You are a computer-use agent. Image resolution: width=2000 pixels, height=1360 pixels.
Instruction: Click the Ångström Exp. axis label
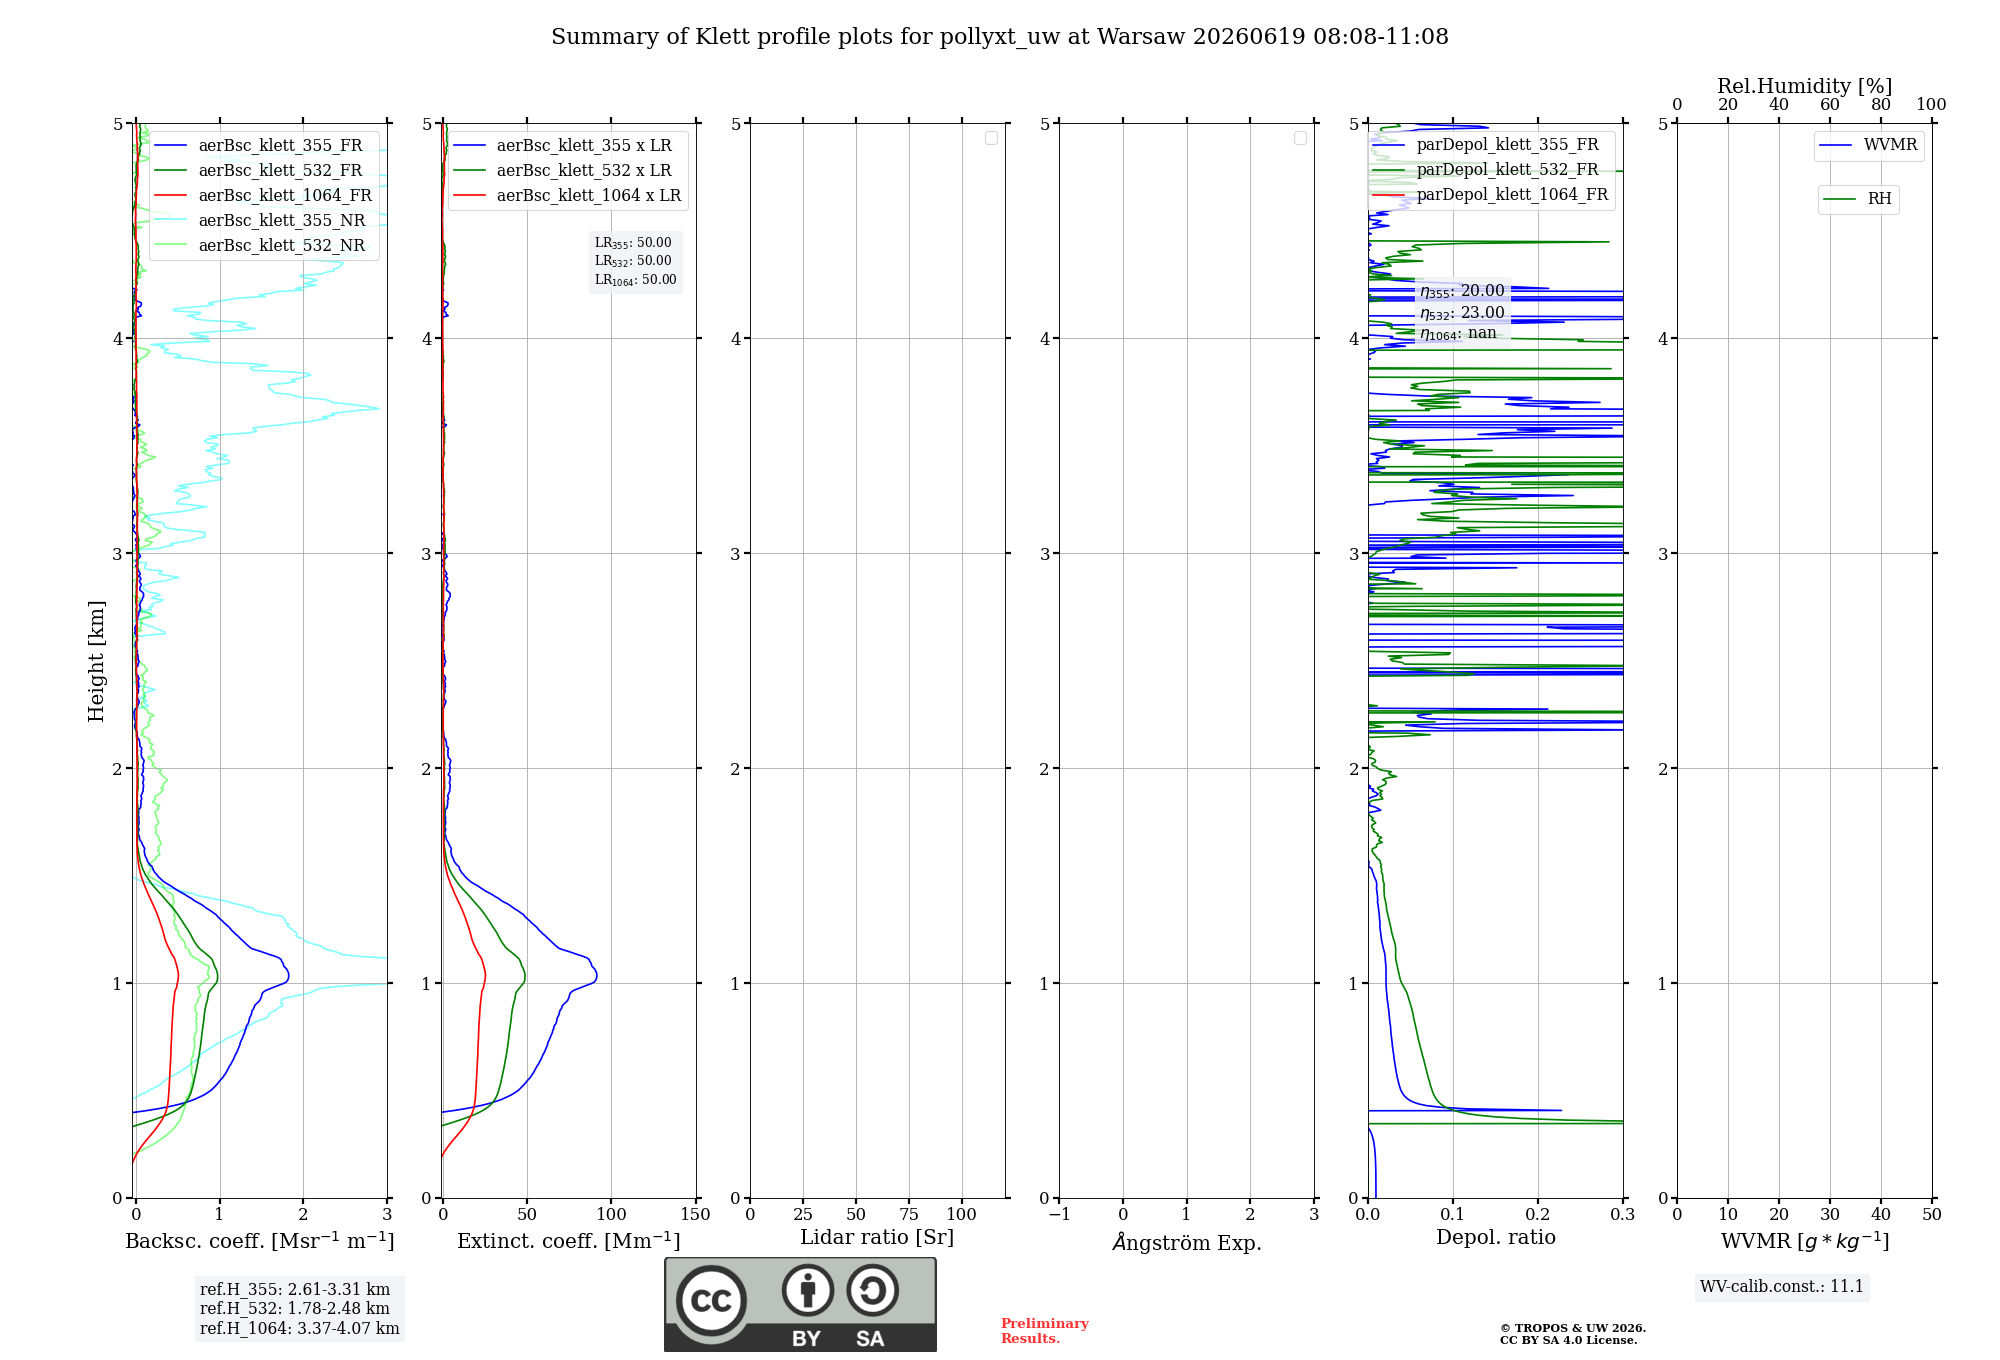tap(1187, 1241)
